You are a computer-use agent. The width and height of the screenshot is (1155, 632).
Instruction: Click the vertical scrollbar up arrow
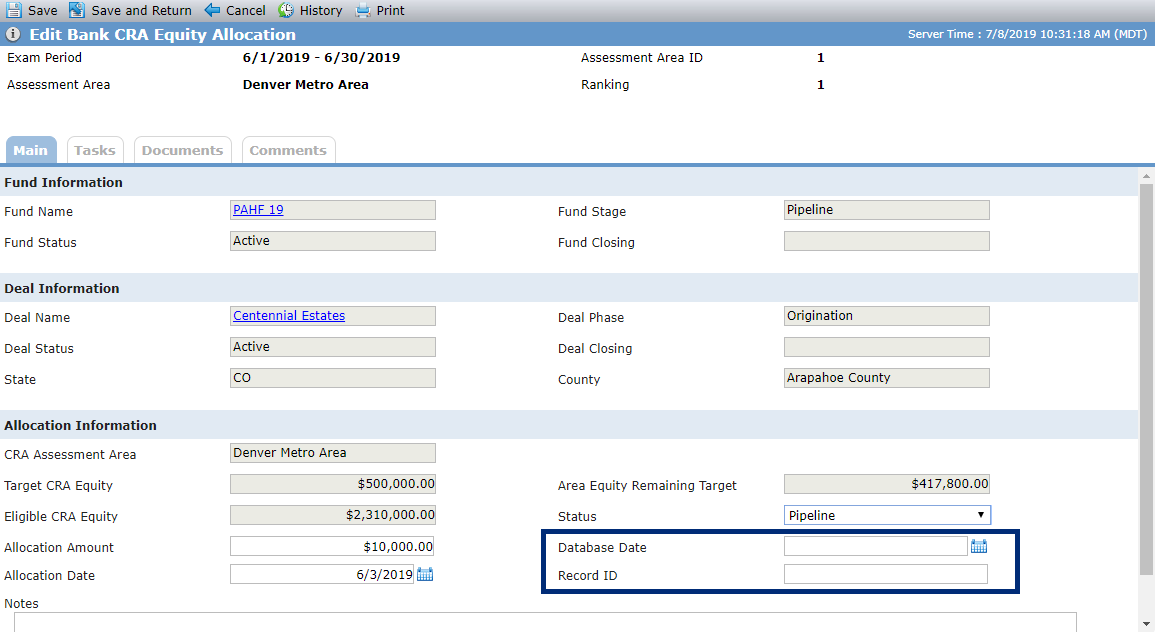1146,177
